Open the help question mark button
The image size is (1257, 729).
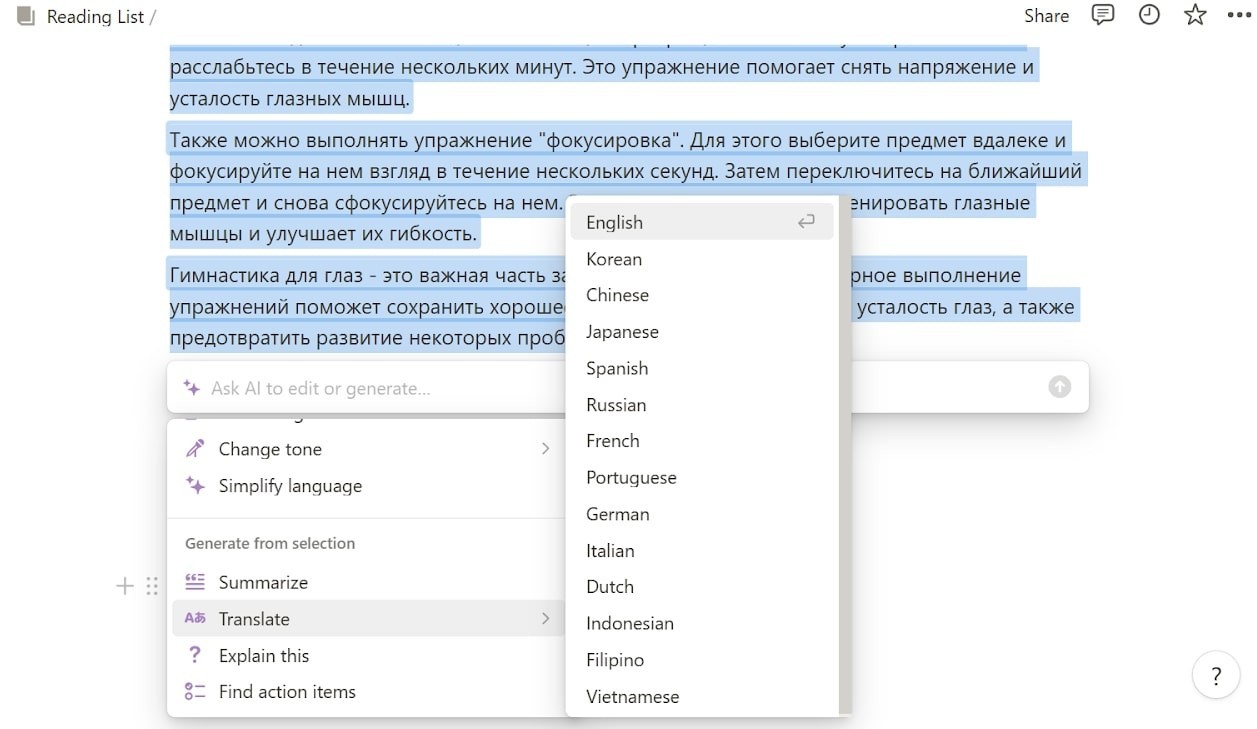pyautogui.click(x=1216, y=676)
